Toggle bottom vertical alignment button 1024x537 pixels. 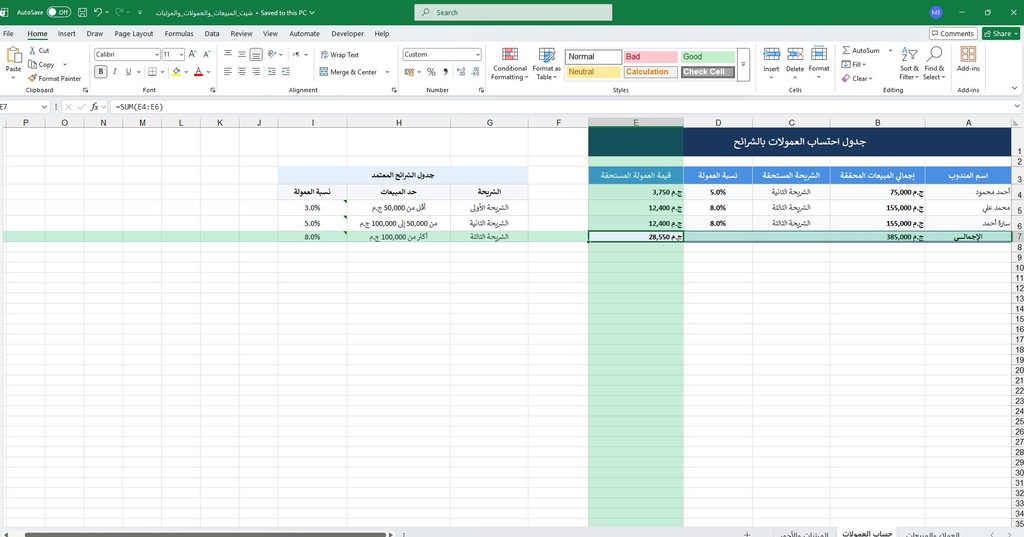256,54
